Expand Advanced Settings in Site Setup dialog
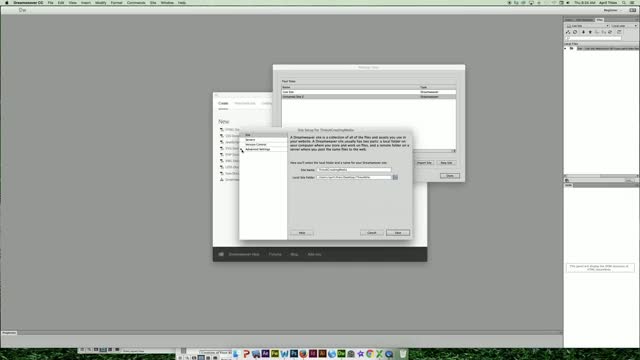Viewport: 640px width, 360px height. [242, 150]
